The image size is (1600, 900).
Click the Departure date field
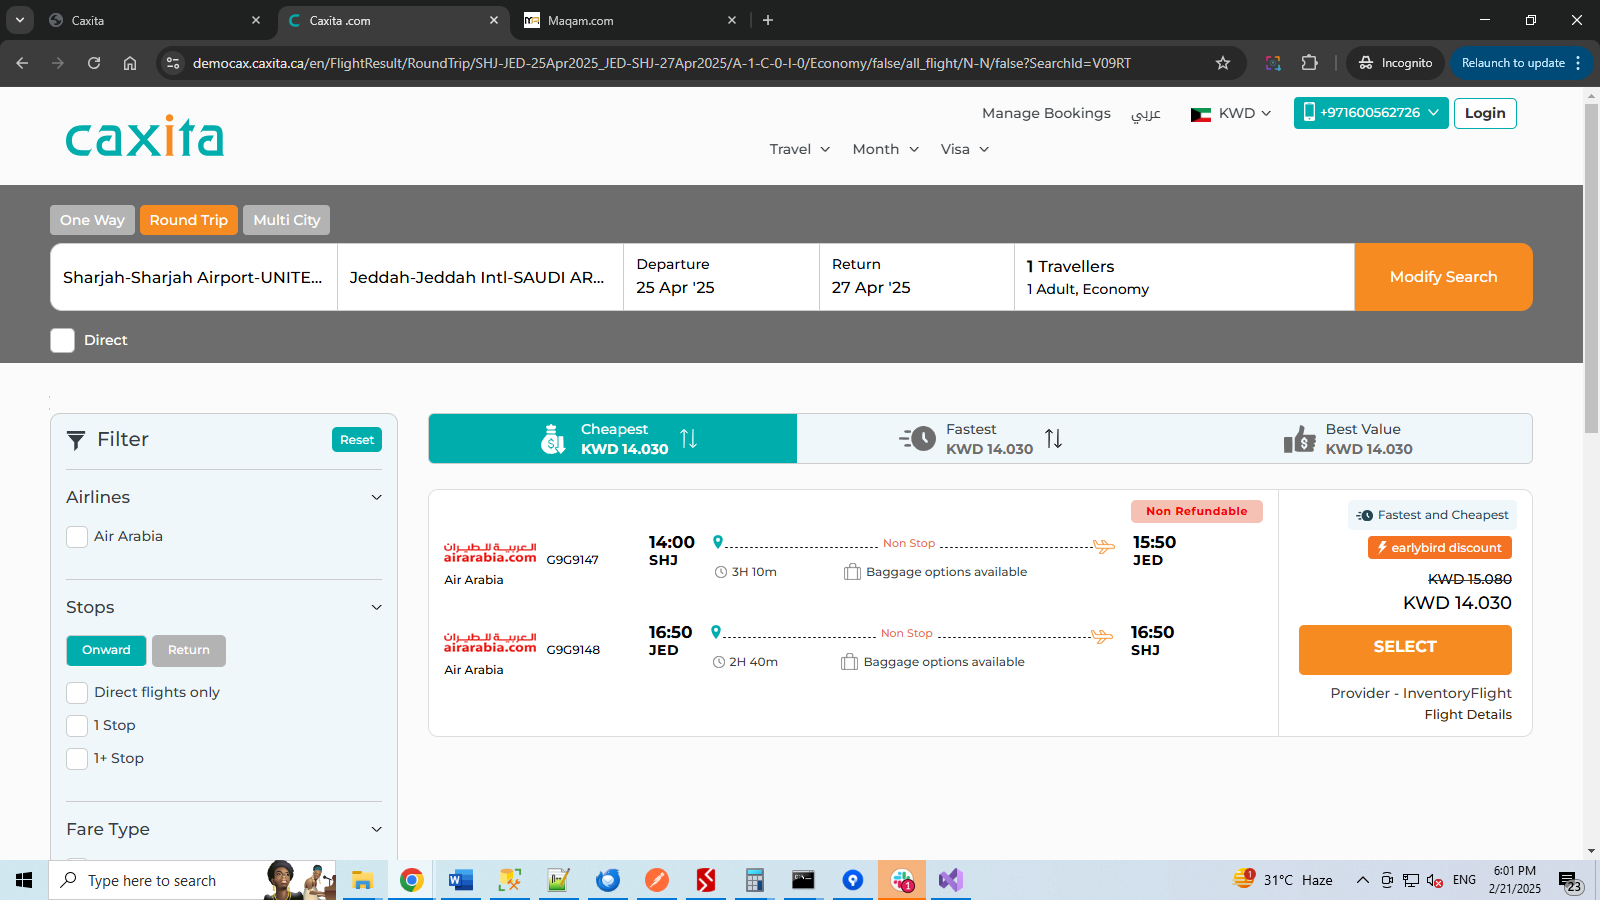point(720,277)
